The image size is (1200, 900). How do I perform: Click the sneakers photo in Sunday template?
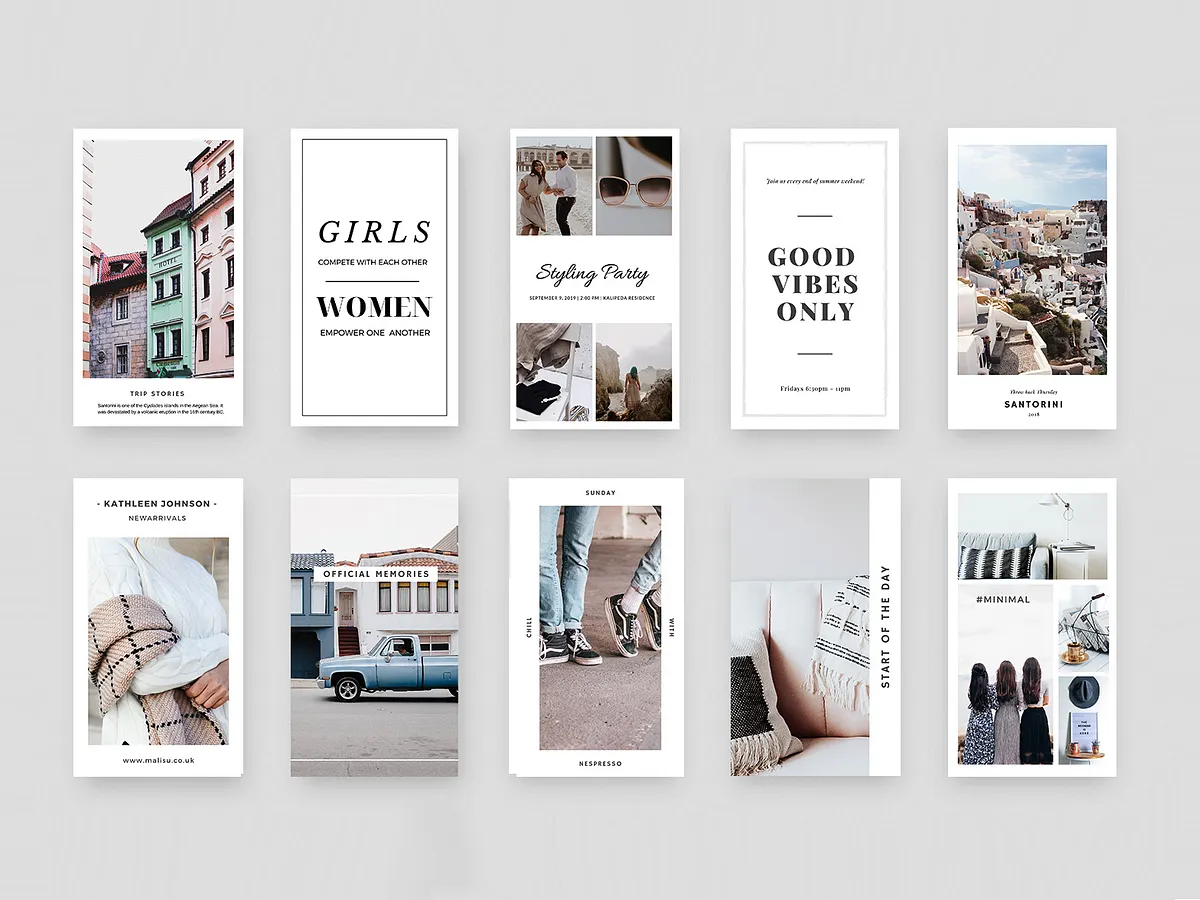600,627
